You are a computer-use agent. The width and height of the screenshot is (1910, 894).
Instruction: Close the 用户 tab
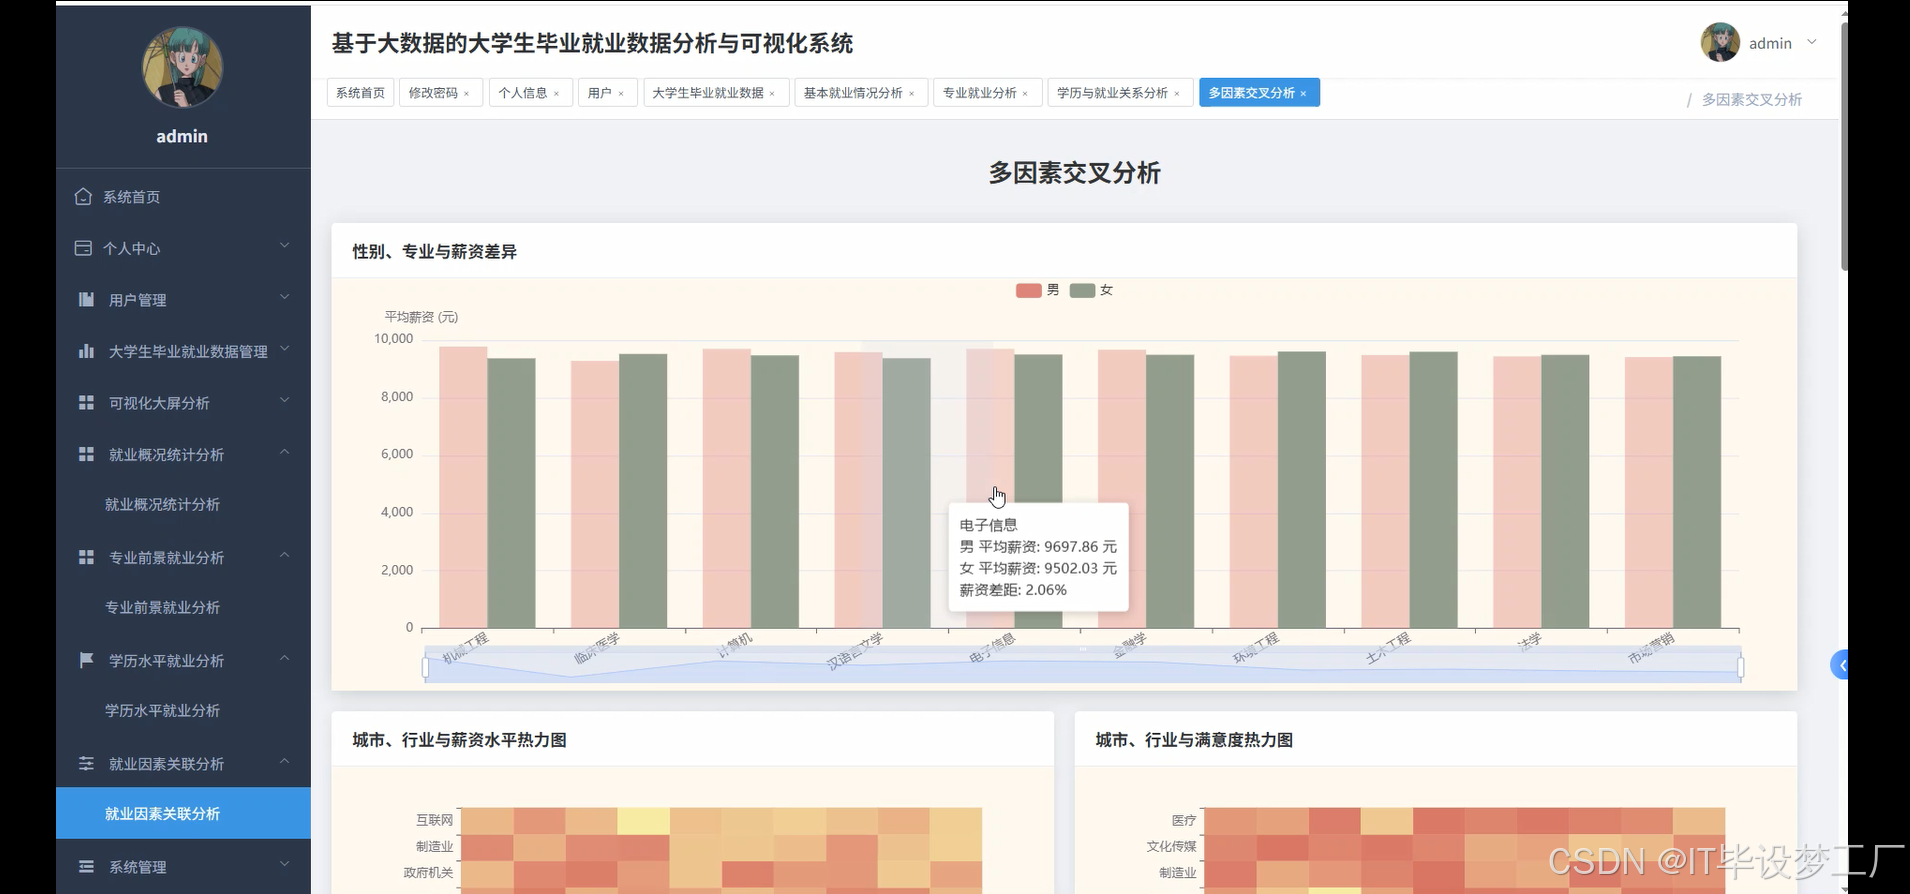(x=621, y=94)
